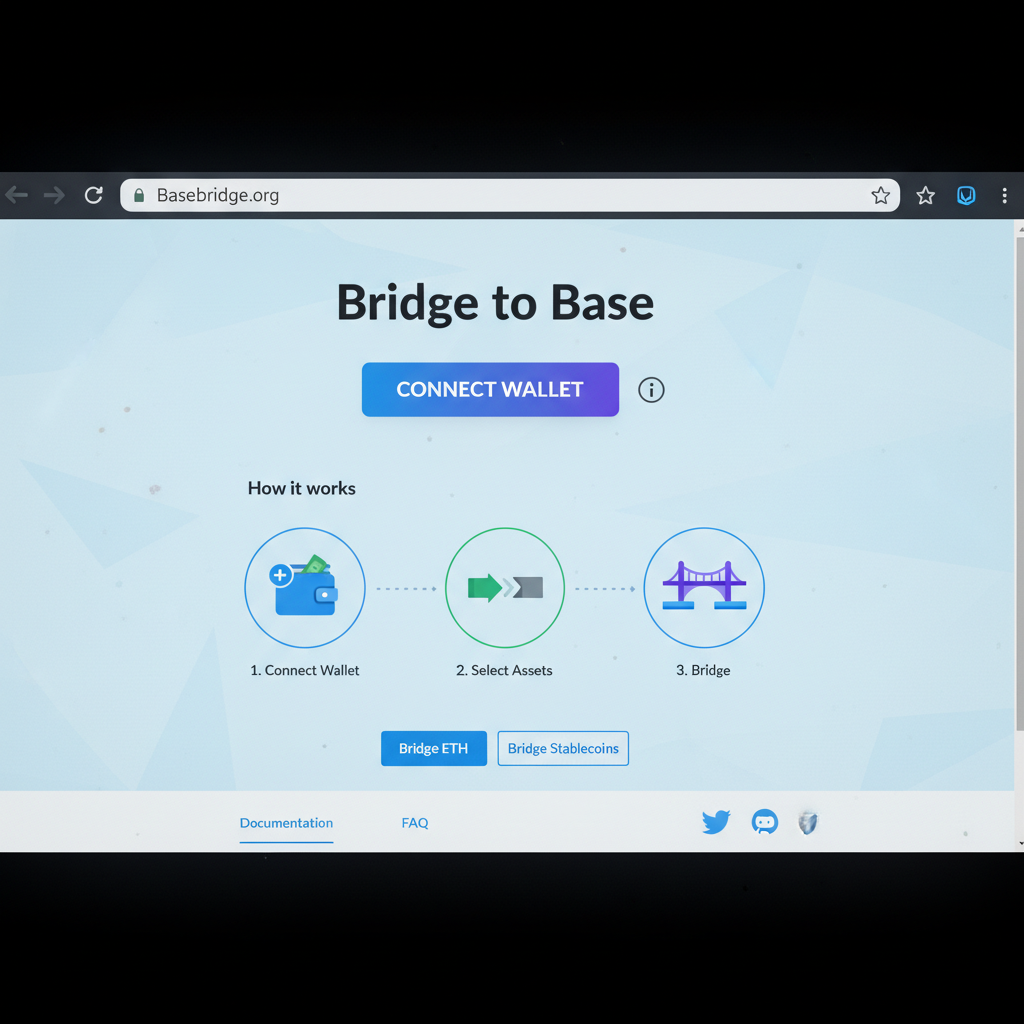Switch to the Documentation tab

(286, 822)
